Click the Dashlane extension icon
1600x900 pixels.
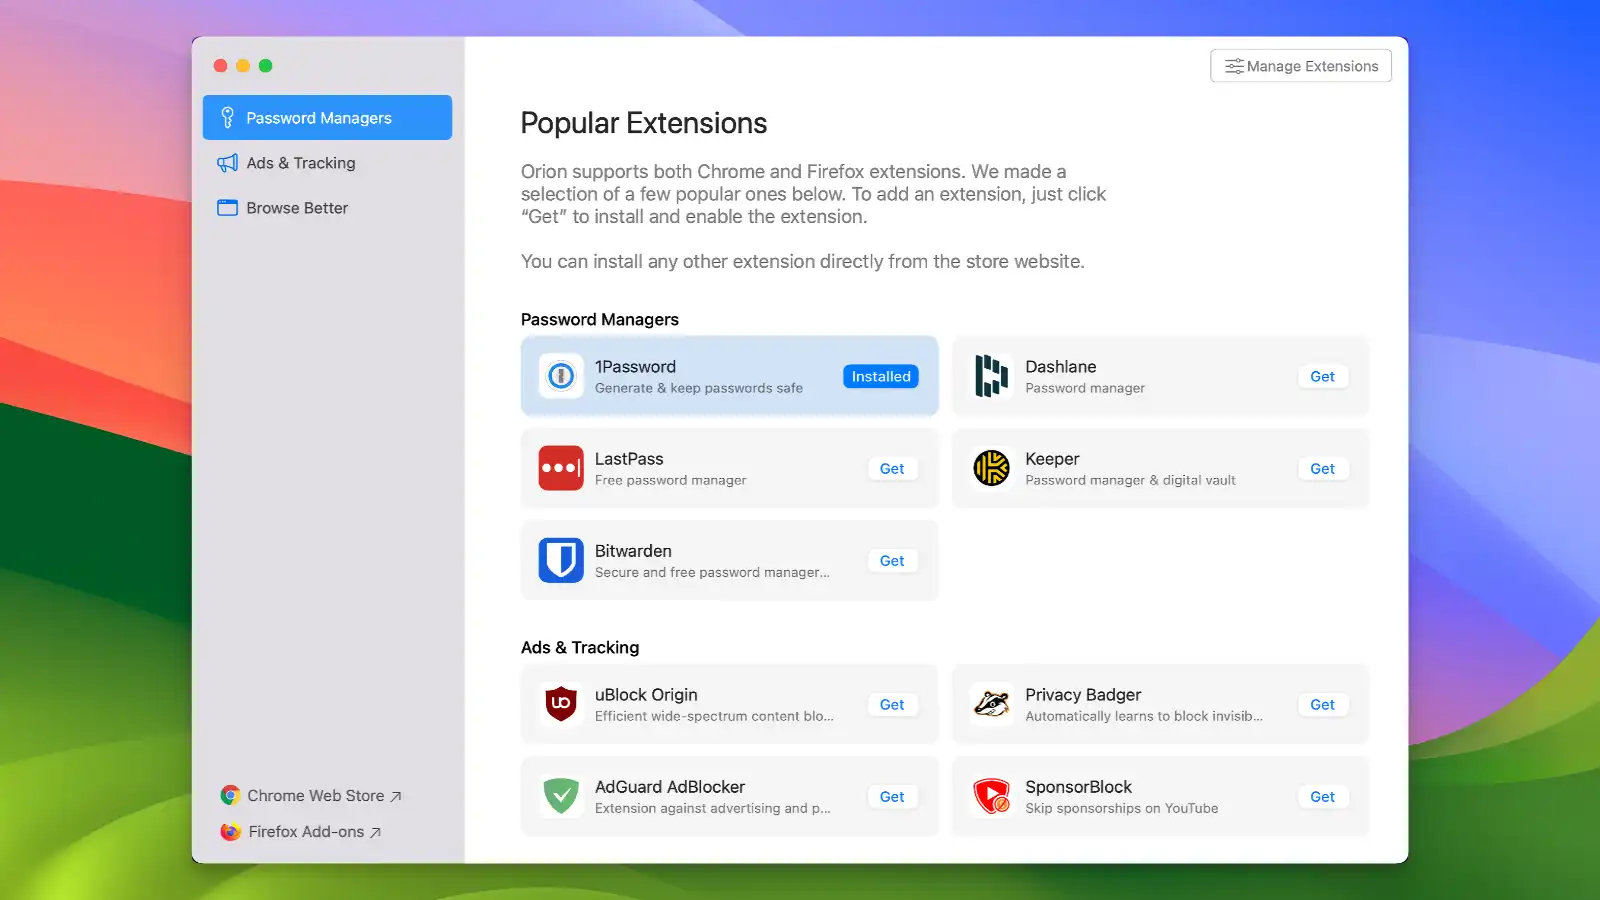[x=991, y=376]
